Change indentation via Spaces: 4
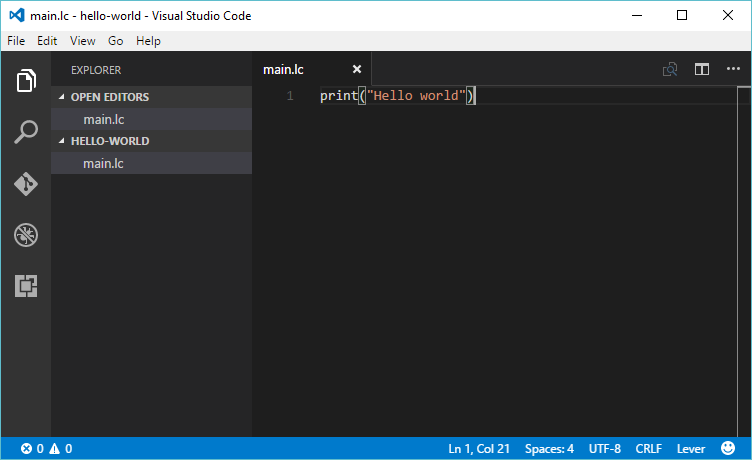Screen dimensions: 752x460 coord(549,449)
